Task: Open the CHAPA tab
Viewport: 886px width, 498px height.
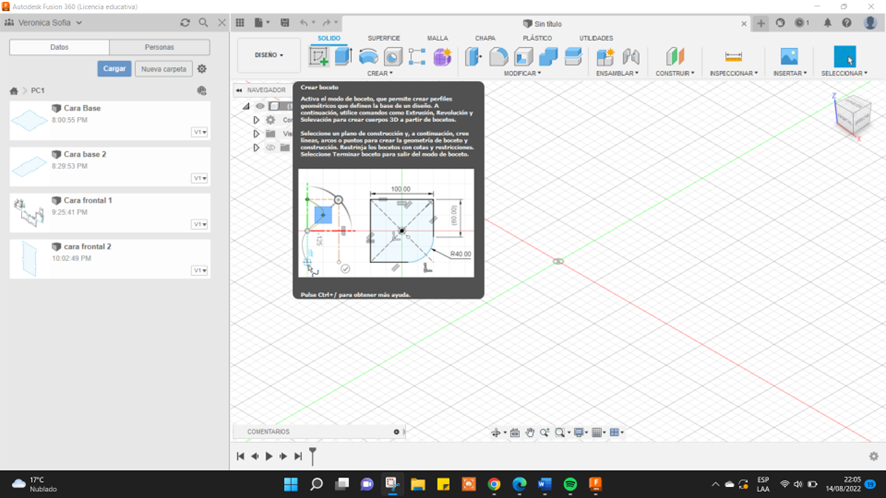Action: tap(485, 38)
